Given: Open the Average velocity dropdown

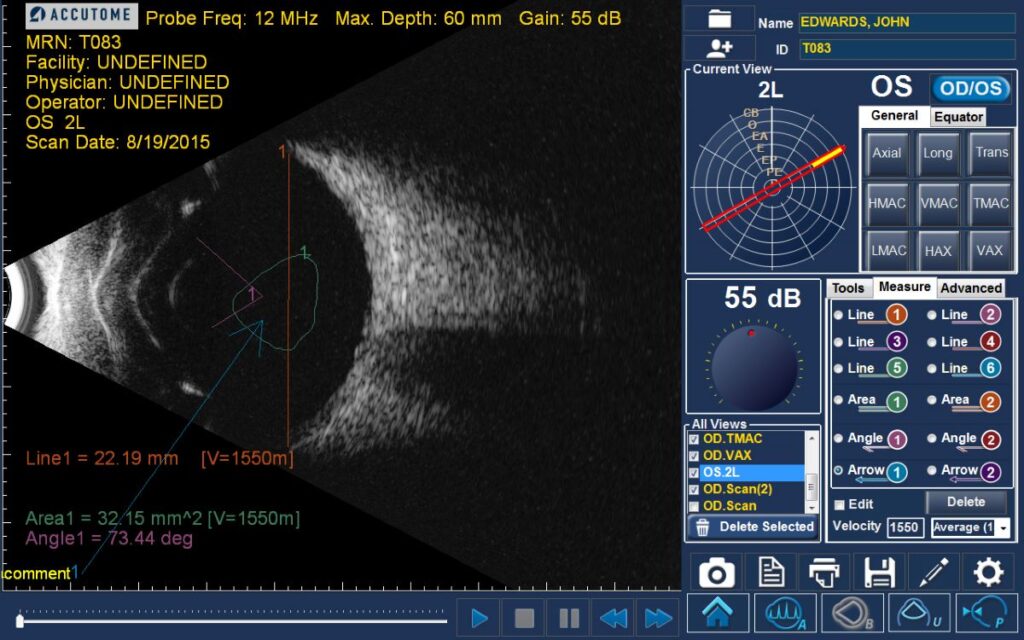Looking at the screenshot, I should pyautogui.click(x=968, y=527).
